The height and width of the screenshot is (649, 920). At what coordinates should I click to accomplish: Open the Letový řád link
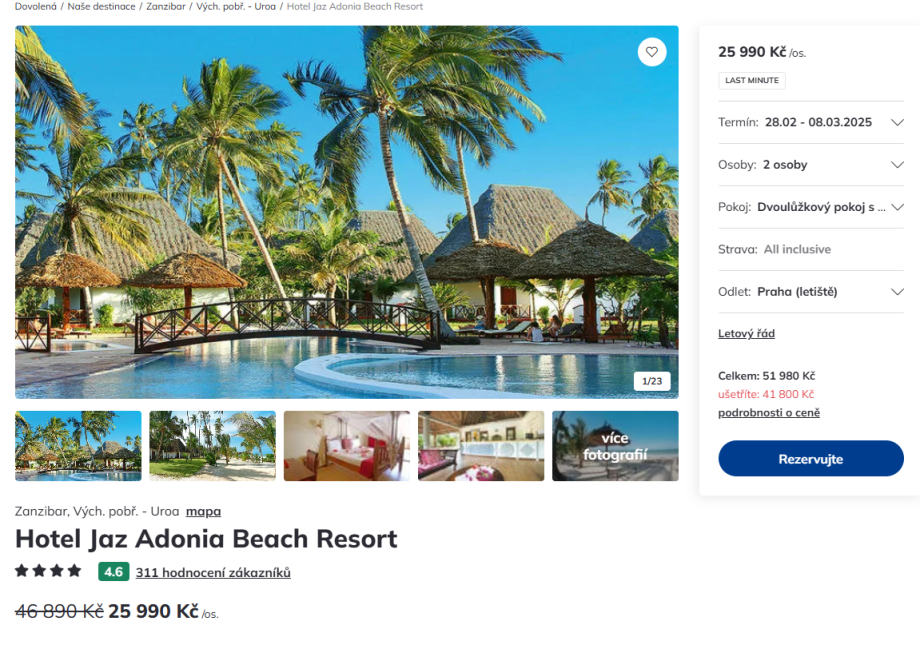click(746, 333)
